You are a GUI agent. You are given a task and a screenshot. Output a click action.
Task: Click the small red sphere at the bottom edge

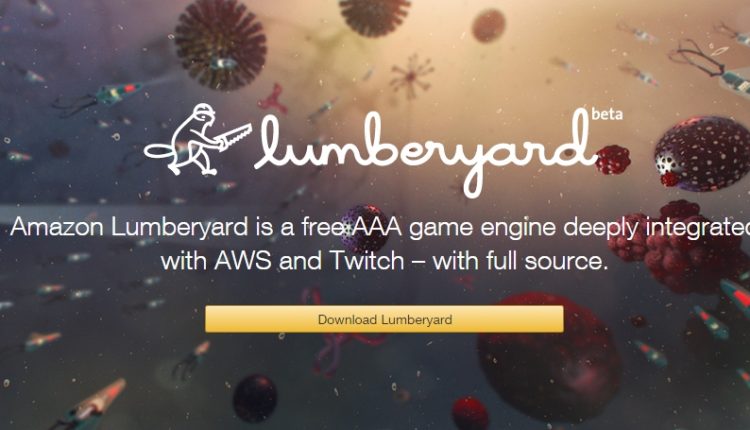470,413
